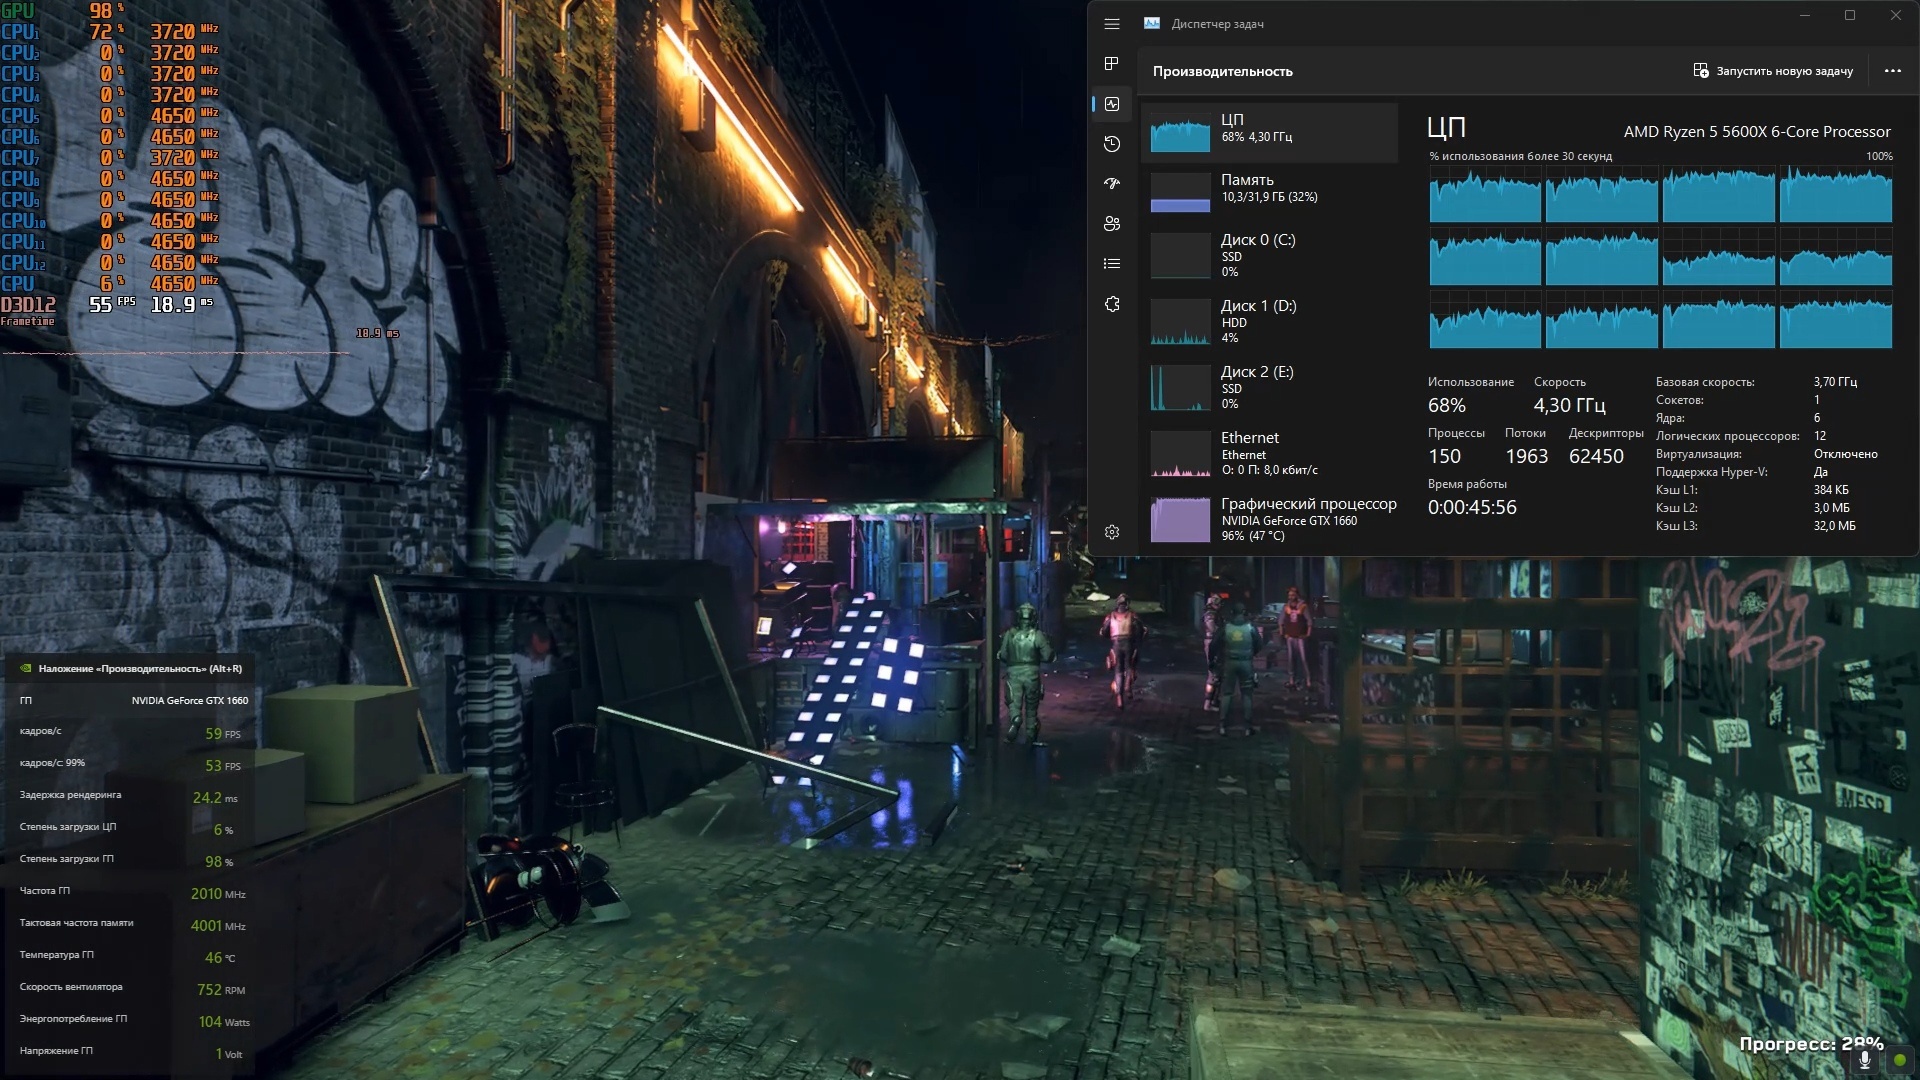The height and width of the screenshot is (1080, 1920).
Task: Open Startup apps icon in sidebar
Action: point(1112,184)
